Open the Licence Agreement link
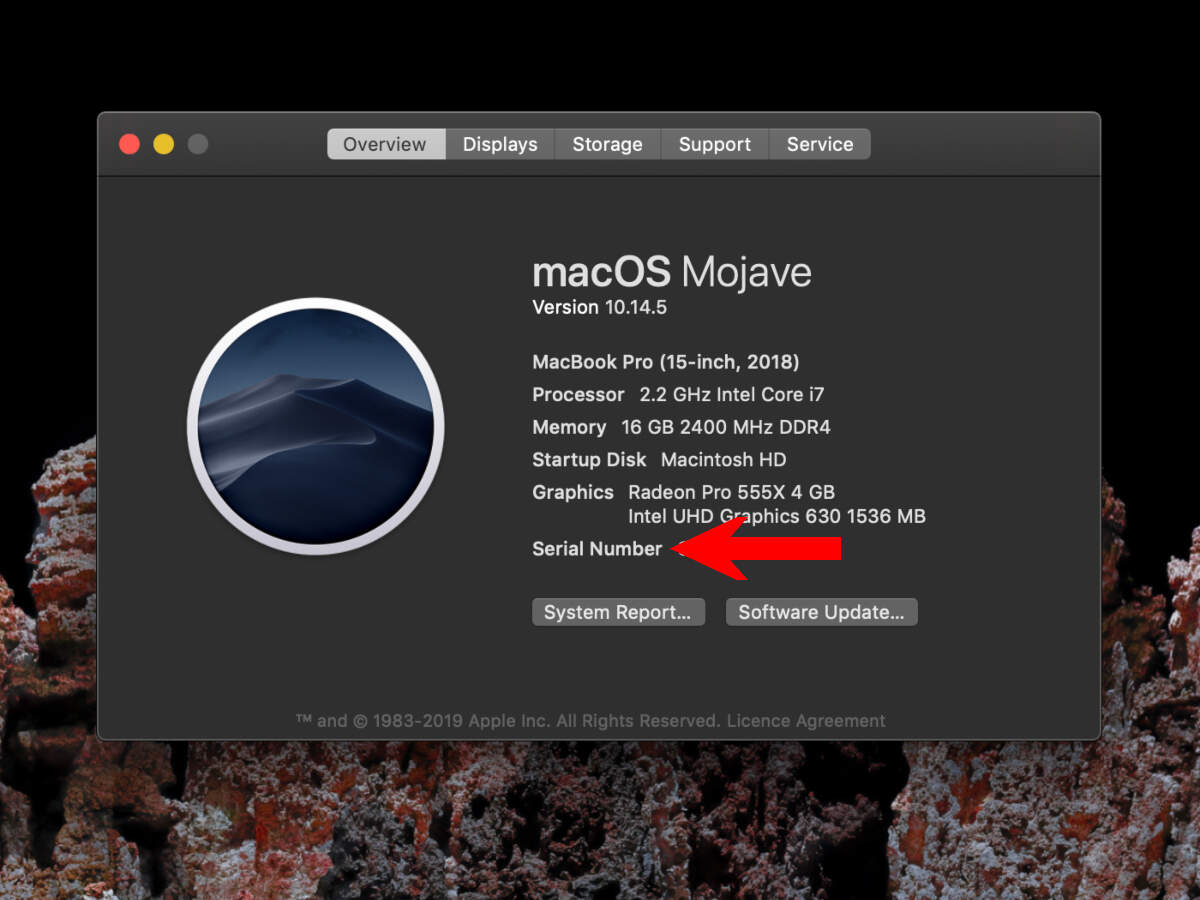 (x=806, y=721)
